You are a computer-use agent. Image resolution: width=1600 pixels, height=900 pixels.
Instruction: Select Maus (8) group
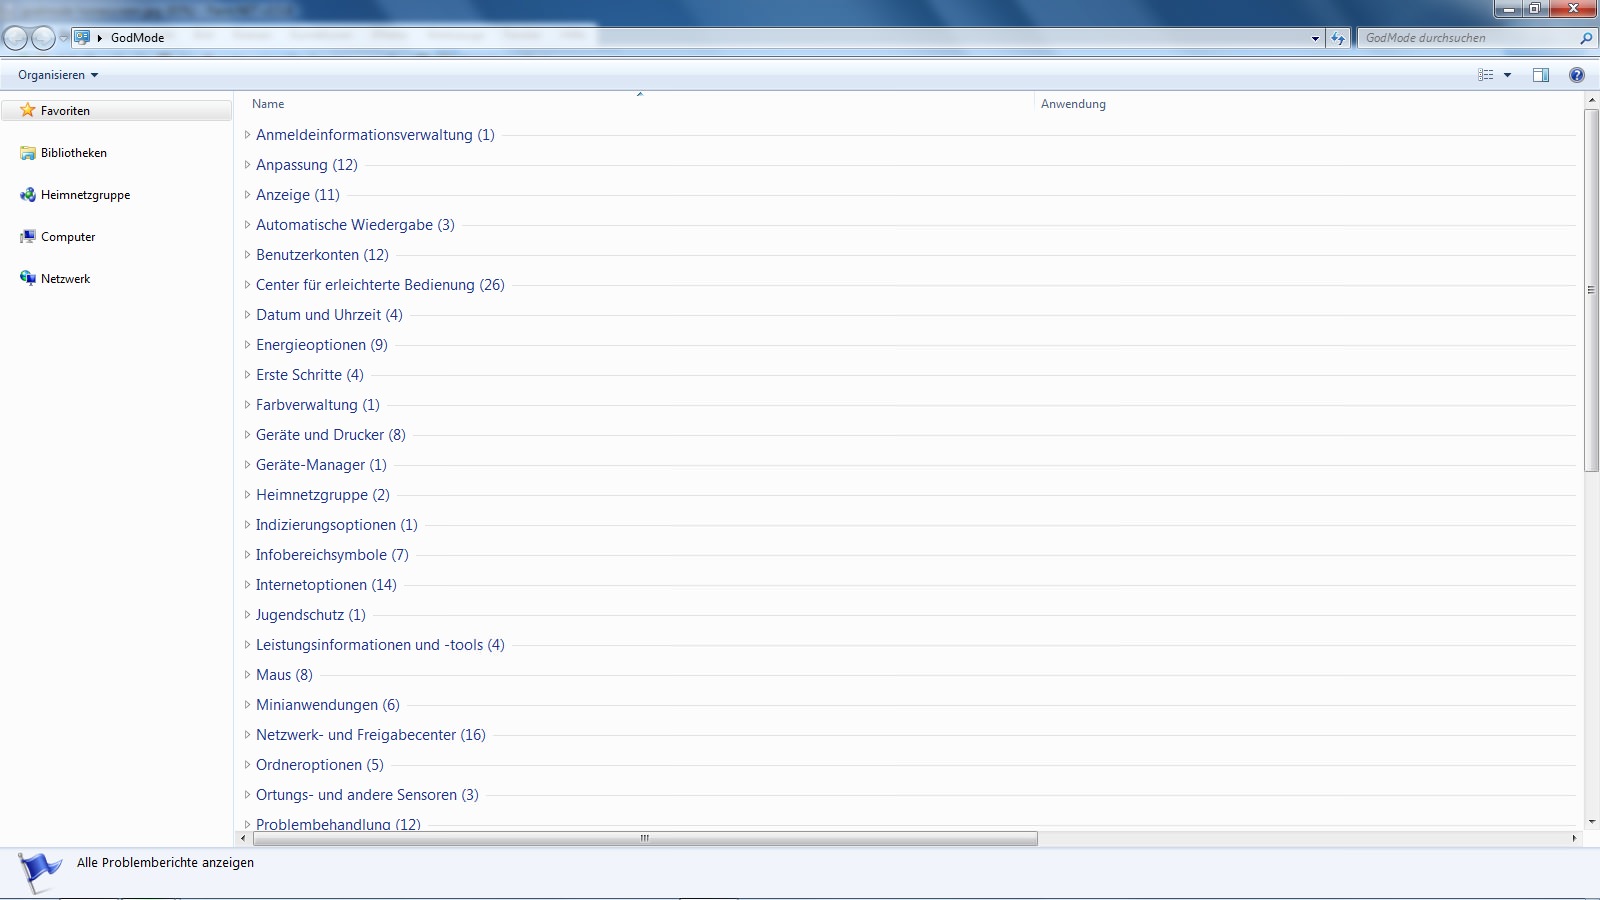tap(284, 675)
